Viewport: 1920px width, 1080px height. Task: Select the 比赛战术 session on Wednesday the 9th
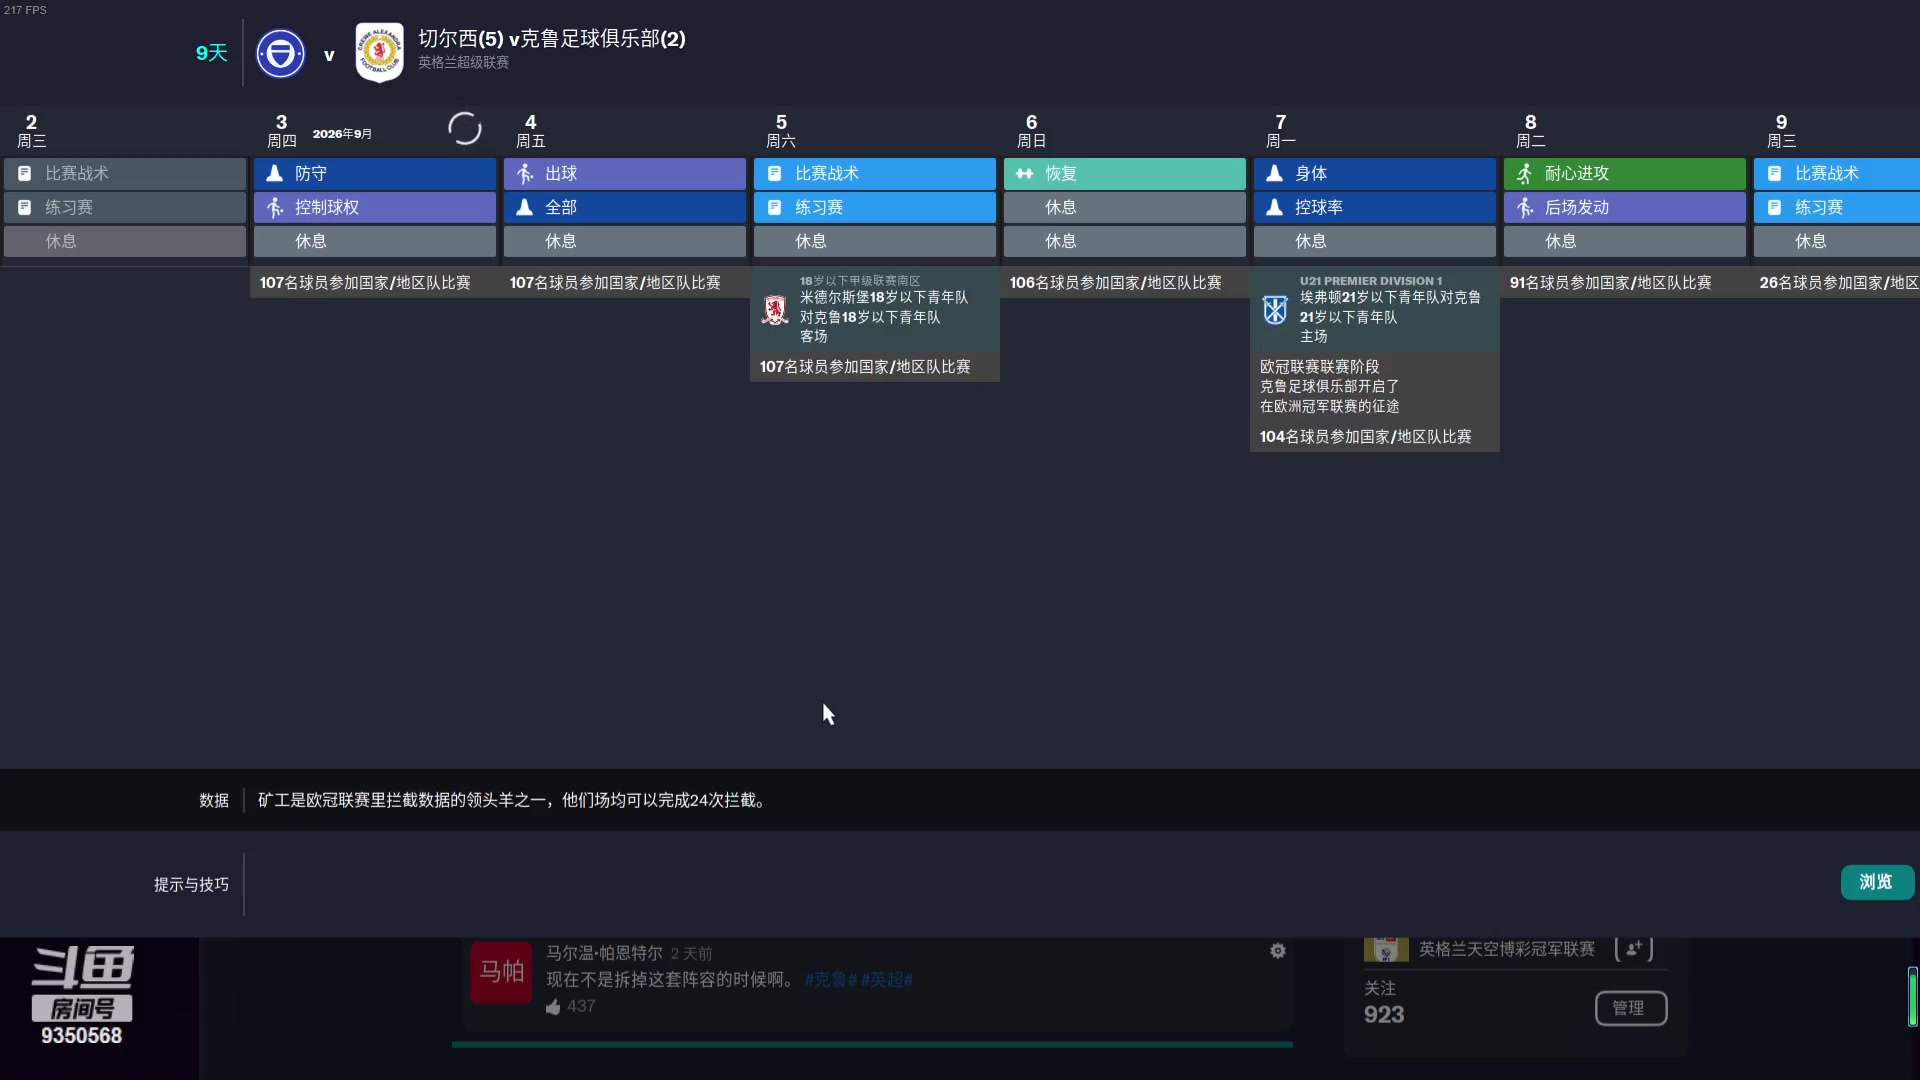click(1837, 173)
